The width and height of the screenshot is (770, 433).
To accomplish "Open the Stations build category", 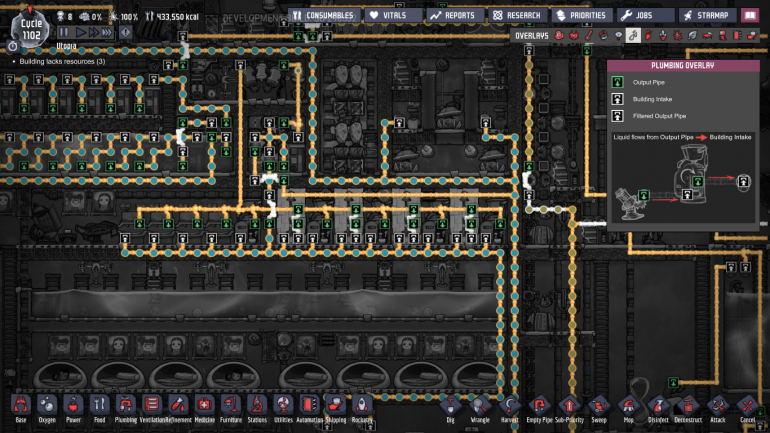I will click(x=257, y=408).
